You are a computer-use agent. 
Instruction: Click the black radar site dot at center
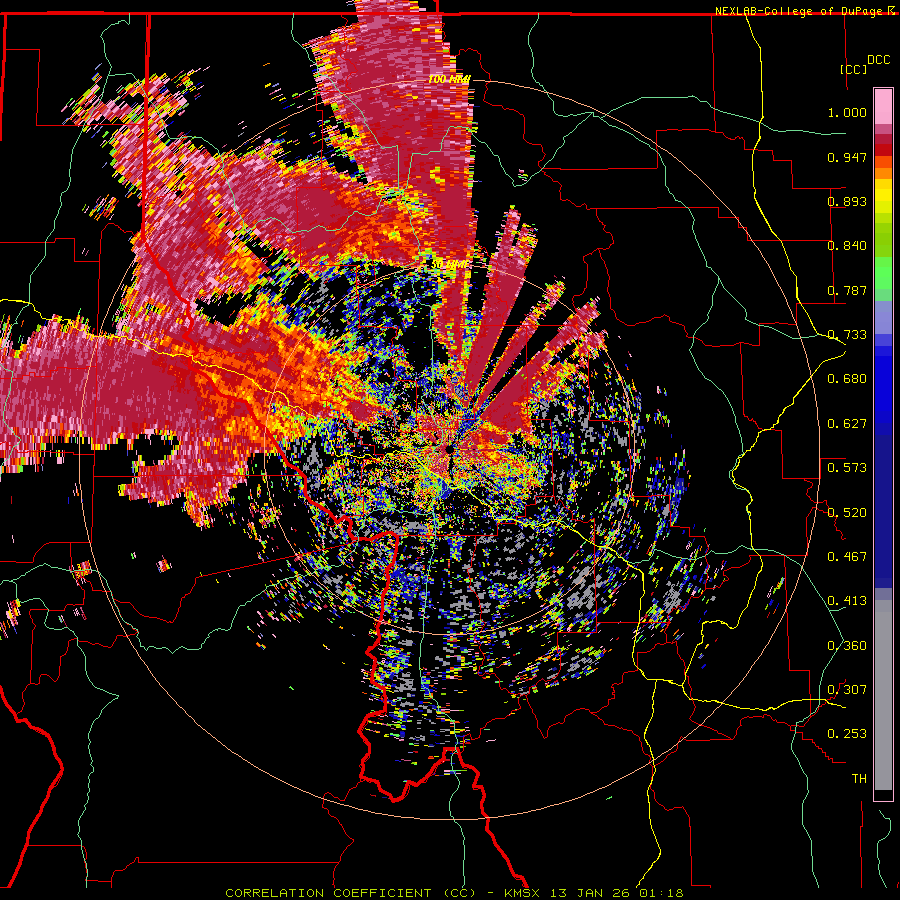coord(449,450)
